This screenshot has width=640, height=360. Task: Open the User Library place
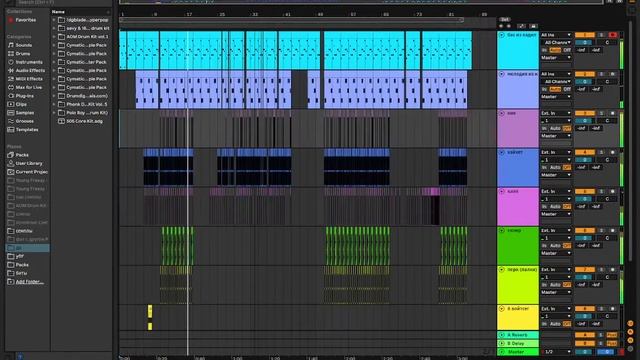29,163
